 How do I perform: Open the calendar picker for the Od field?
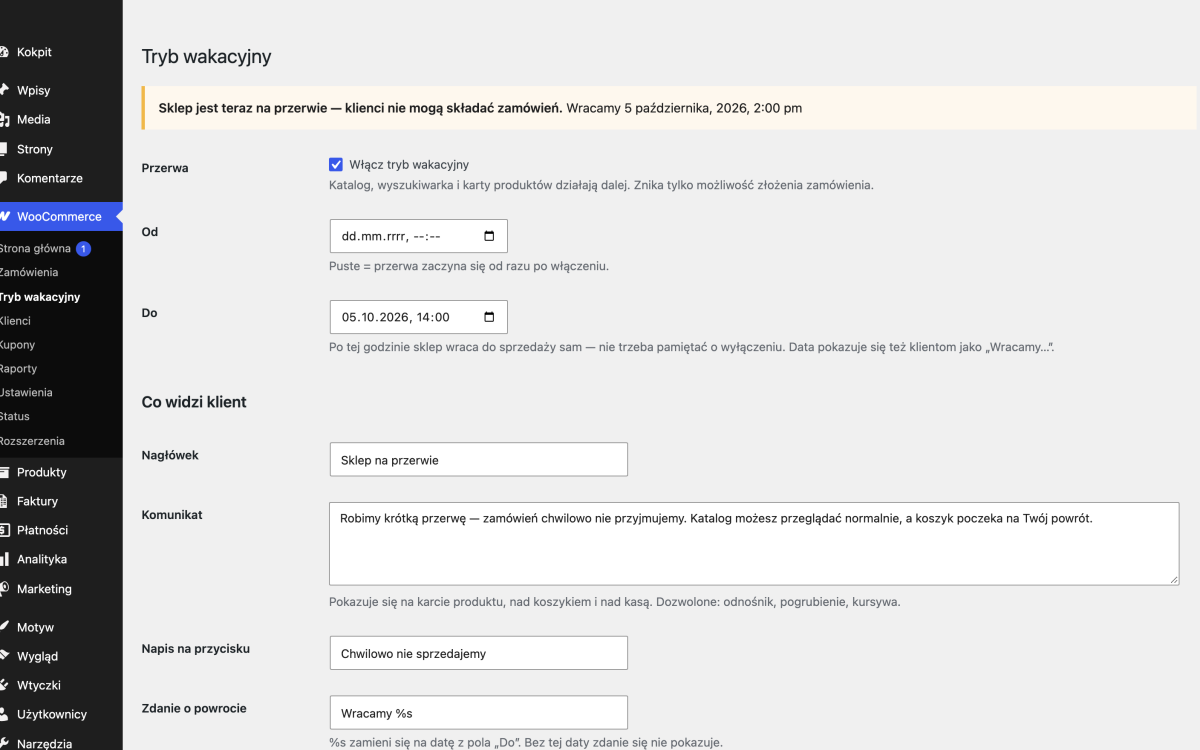pyautogui.click(x=489, y=236)
